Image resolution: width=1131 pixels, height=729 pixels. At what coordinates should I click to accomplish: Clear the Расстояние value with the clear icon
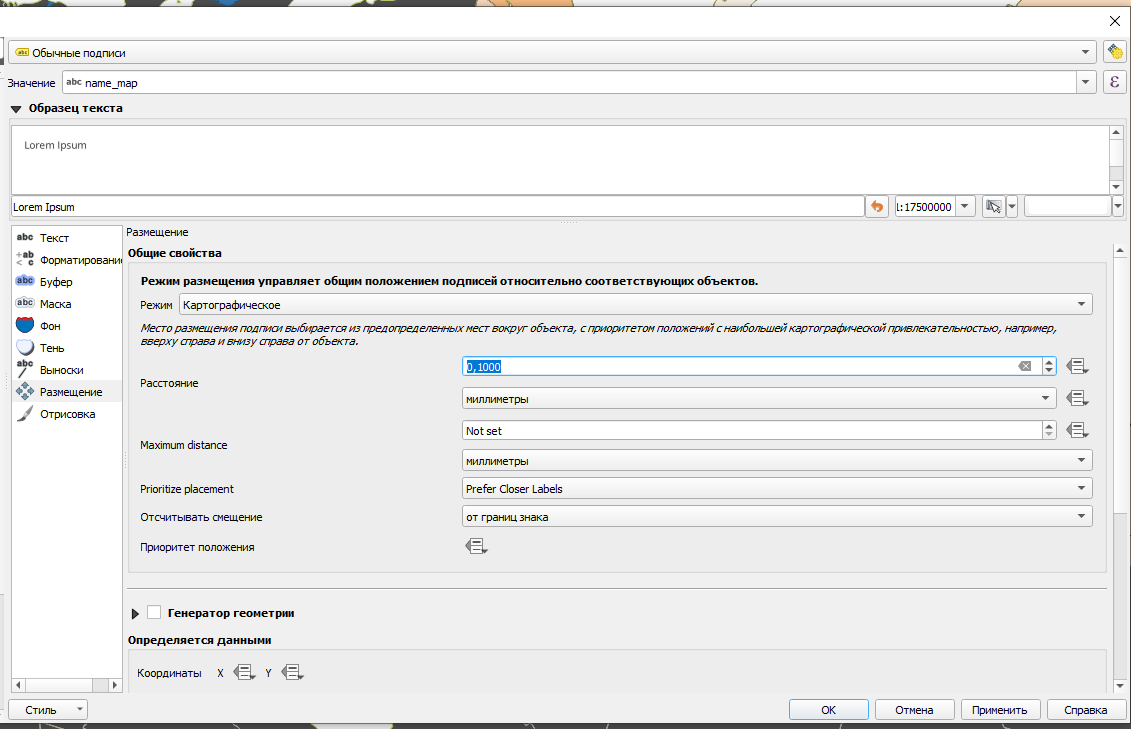point(1024,367)
